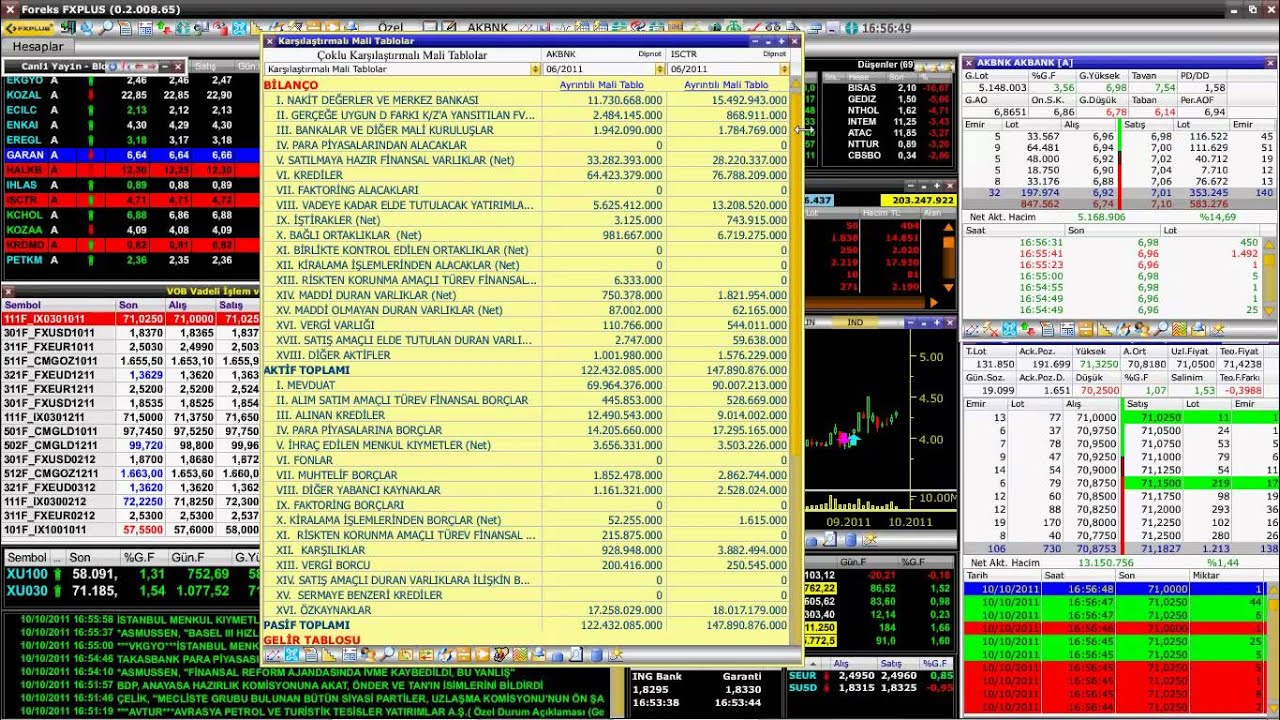Click the FXPLUS logo button
The height and width of the screenshot is (720, 1280).
point(28,29)
